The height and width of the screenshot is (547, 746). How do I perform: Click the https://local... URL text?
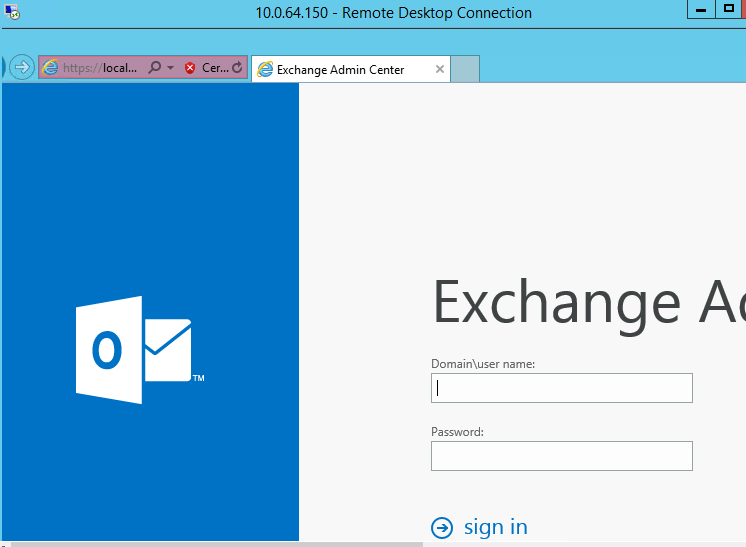pyautogui.click(x=99, y=68)
